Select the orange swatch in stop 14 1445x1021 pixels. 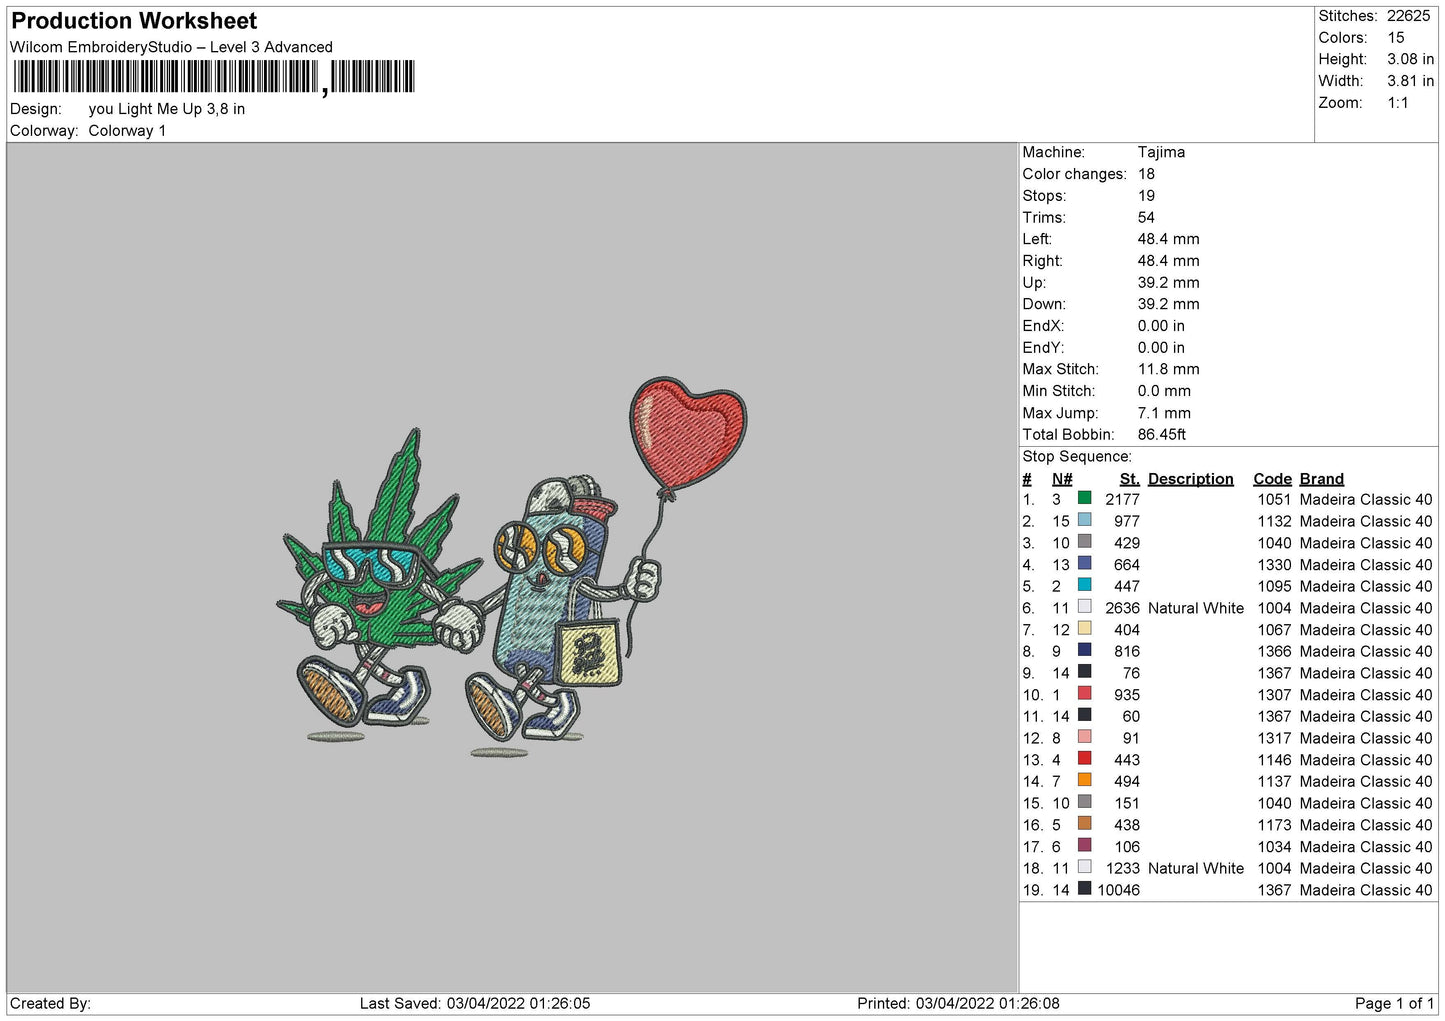1084,780
